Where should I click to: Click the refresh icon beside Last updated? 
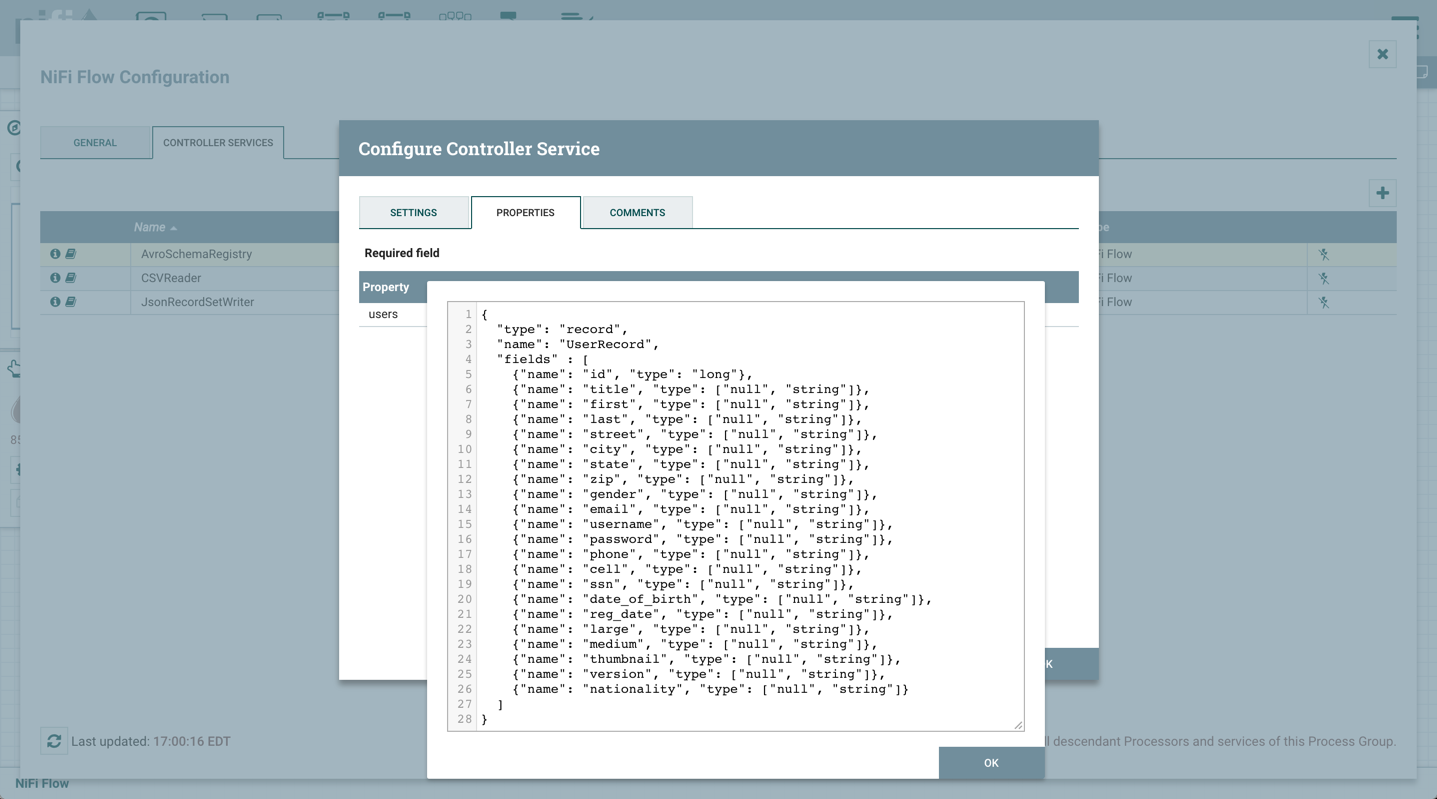coord(54,741)
